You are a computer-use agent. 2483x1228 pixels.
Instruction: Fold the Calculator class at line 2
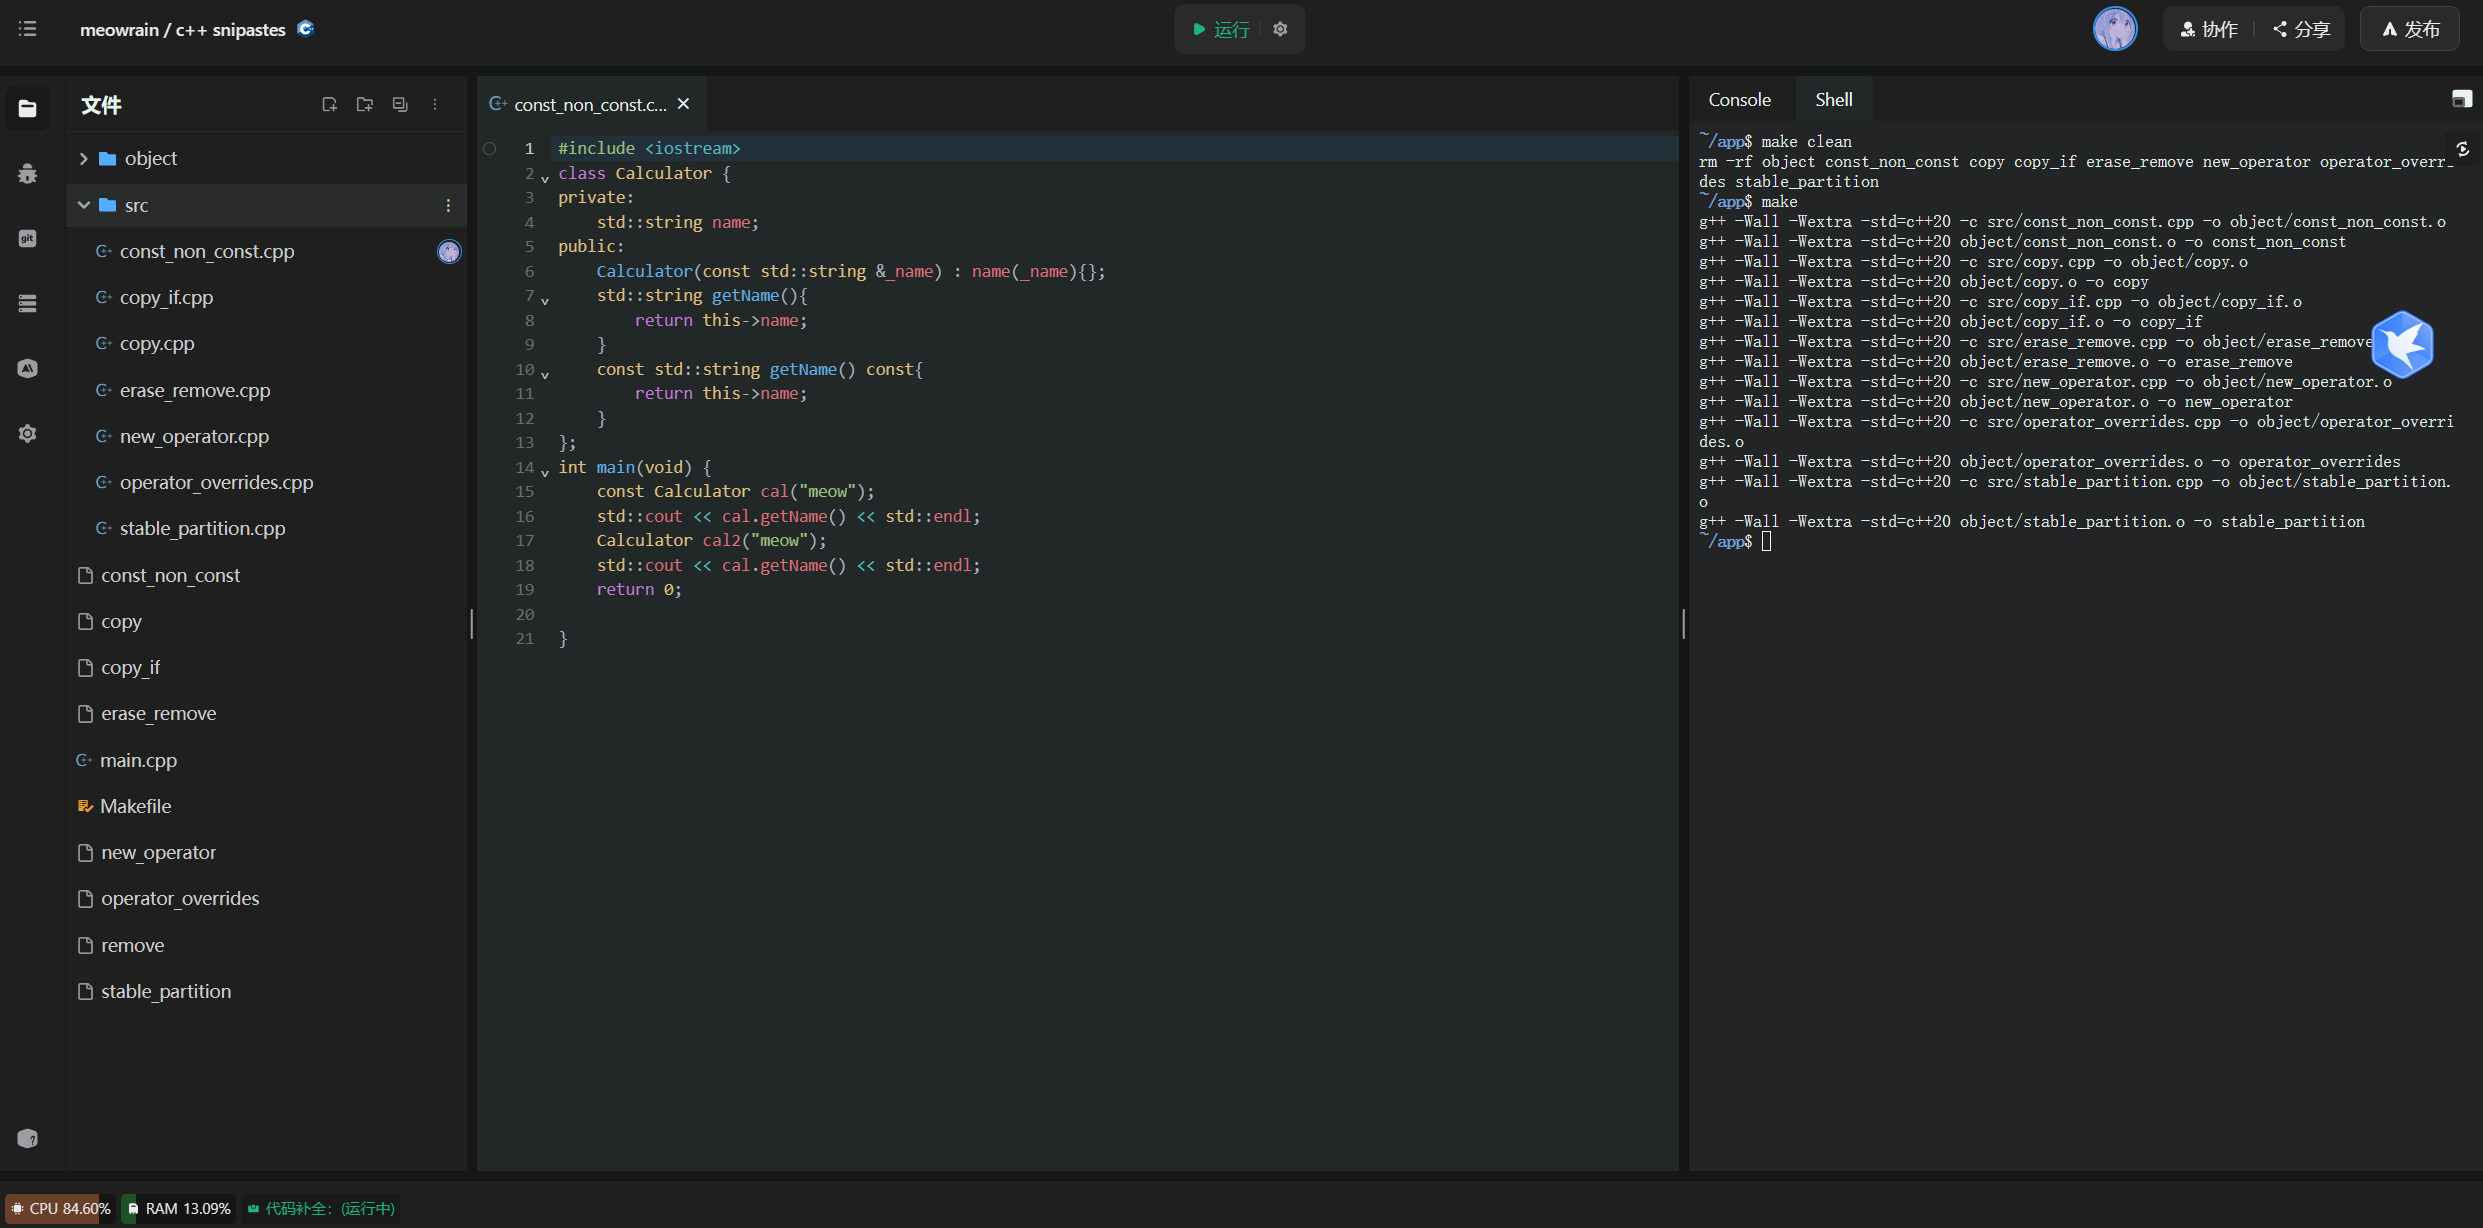[545, 177]
